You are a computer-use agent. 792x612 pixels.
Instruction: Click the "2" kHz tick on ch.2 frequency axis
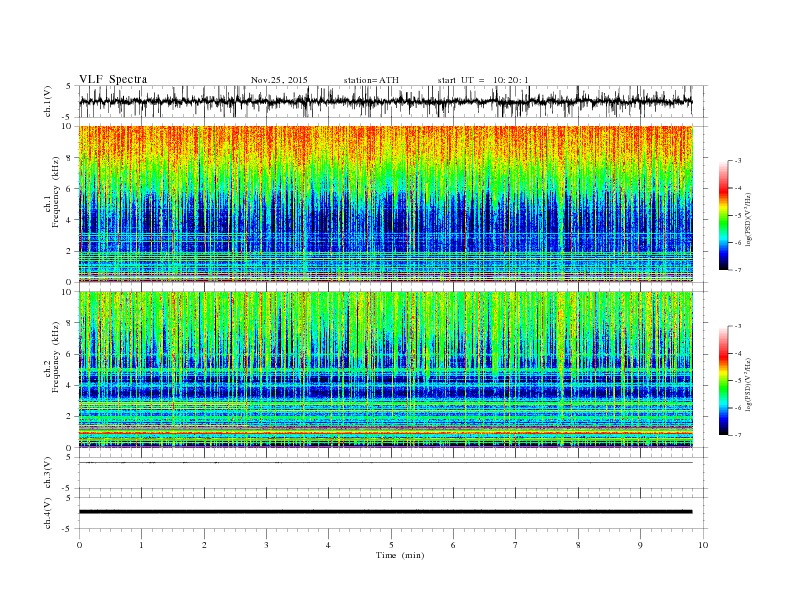point(70,417)
